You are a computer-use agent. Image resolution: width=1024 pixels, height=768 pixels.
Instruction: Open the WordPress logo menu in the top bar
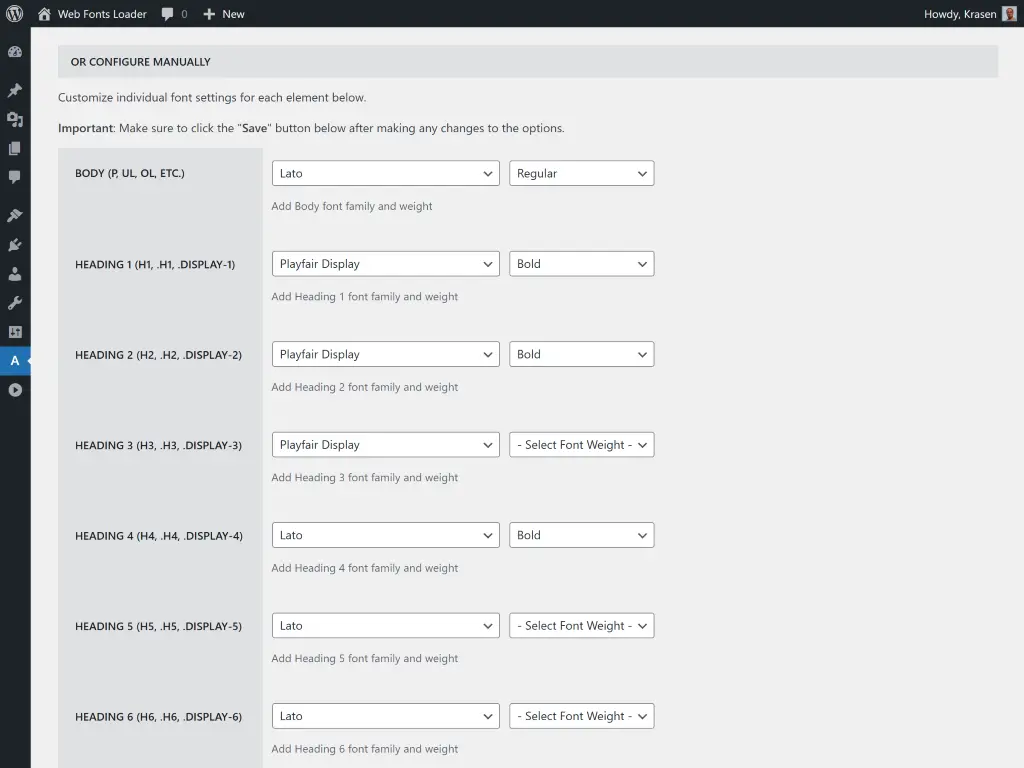tap(14, 14)
